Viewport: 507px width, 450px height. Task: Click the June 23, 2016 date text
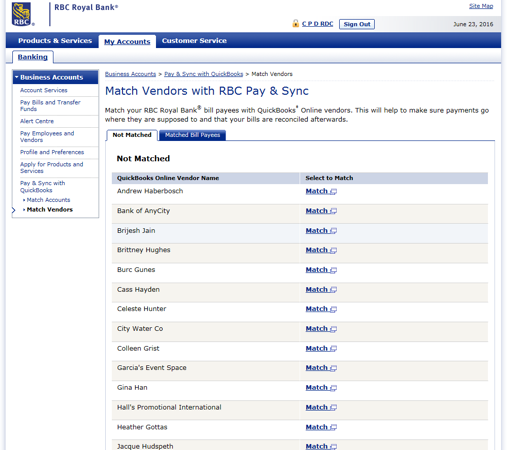(x=473, y=24)
